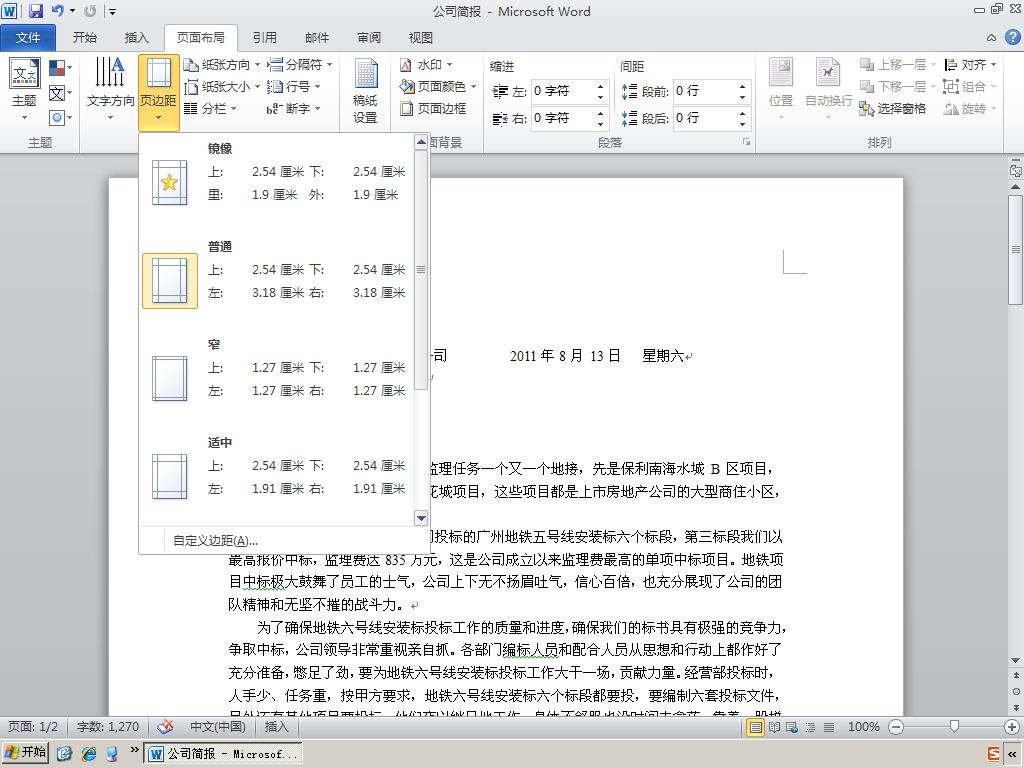The width and height of the screenshot is (1024, 768).
Task: Toggle the 页边距 margins button
Action: tap(159, 92)
